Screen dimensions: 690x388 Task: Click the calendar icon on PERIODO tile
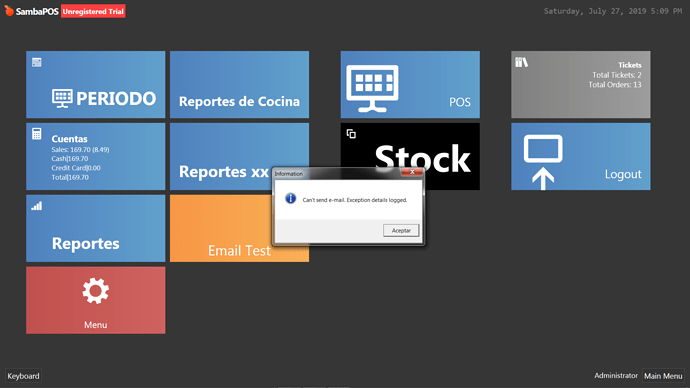[x=37, y=62]
